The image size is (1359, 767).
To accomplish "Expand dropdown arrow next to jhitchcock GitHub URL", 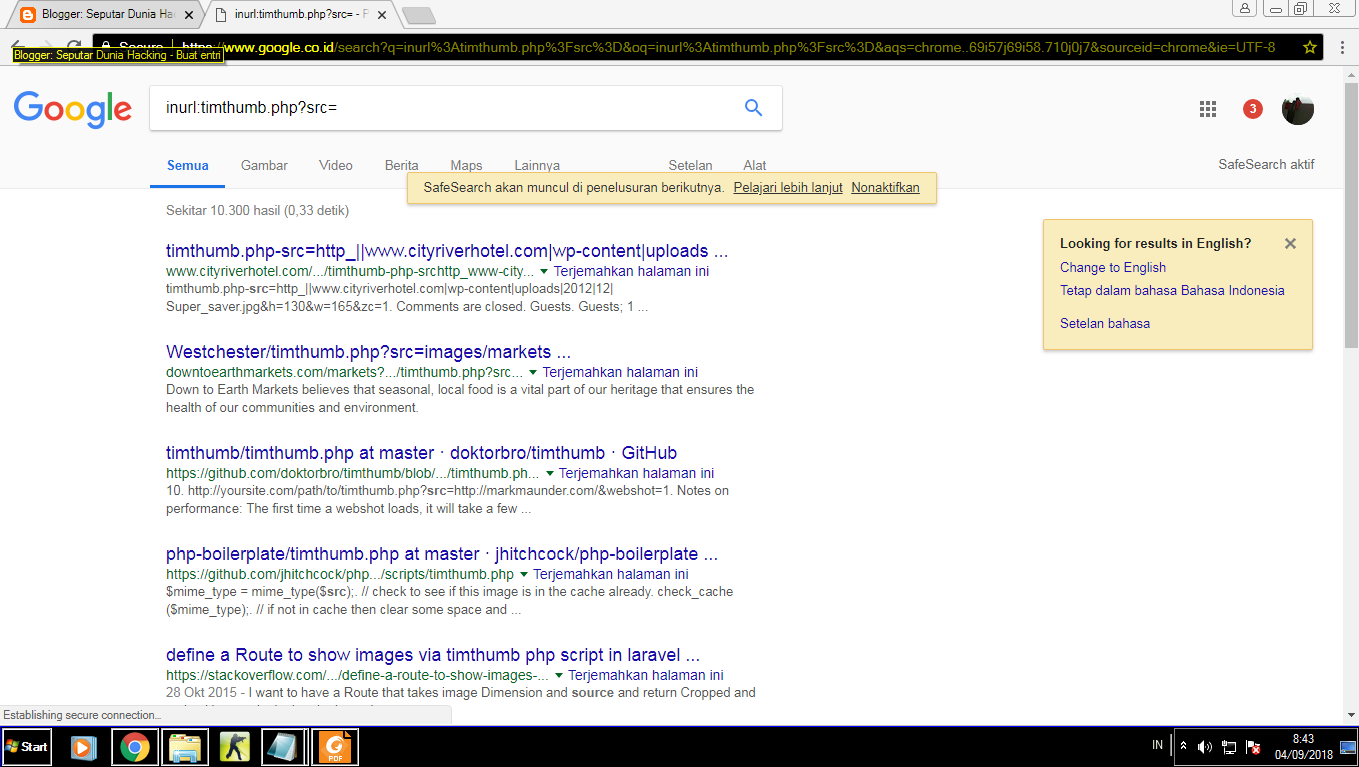I will click(x=523, y=575).
